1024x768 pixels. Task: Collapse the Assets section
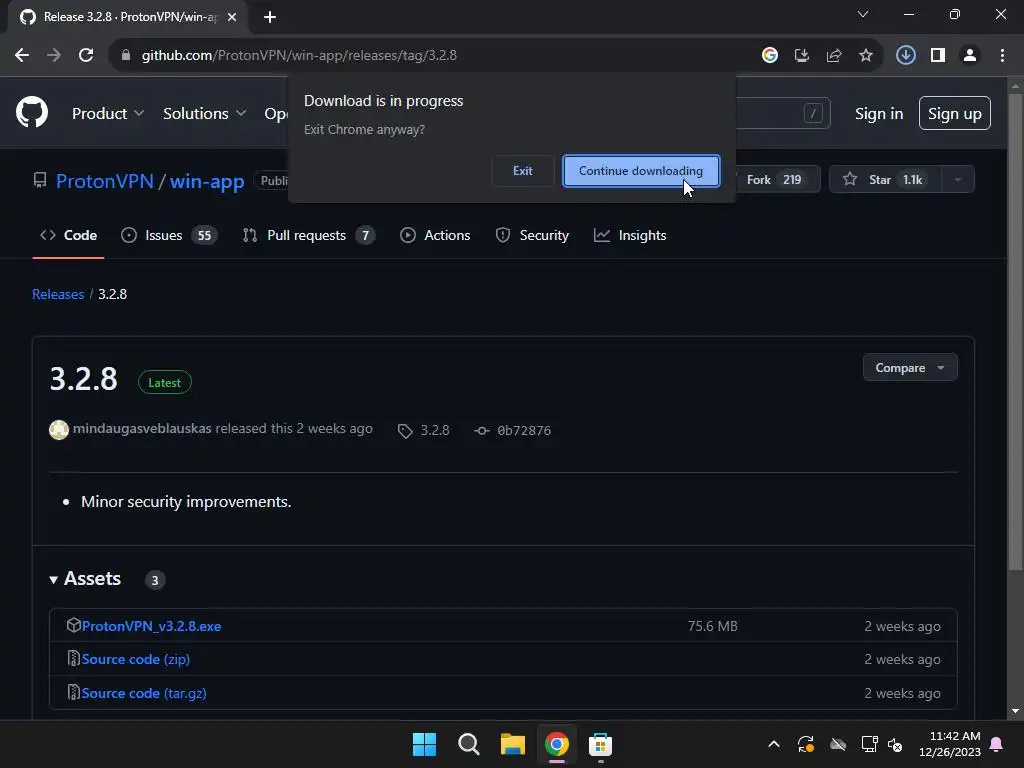(x=85, y=579)
